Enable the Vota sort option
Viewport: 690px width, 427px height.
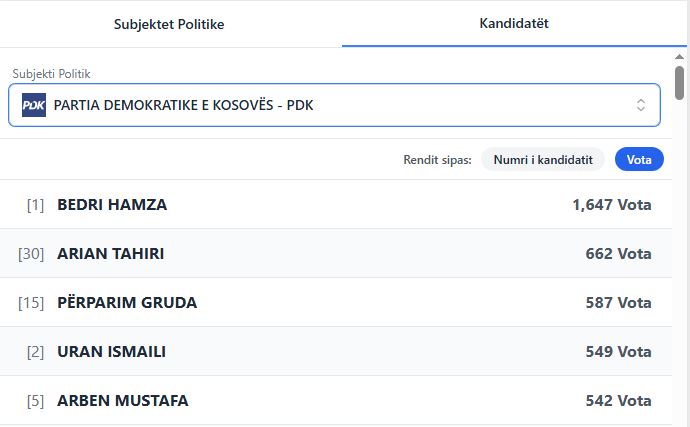click(639, 159)
